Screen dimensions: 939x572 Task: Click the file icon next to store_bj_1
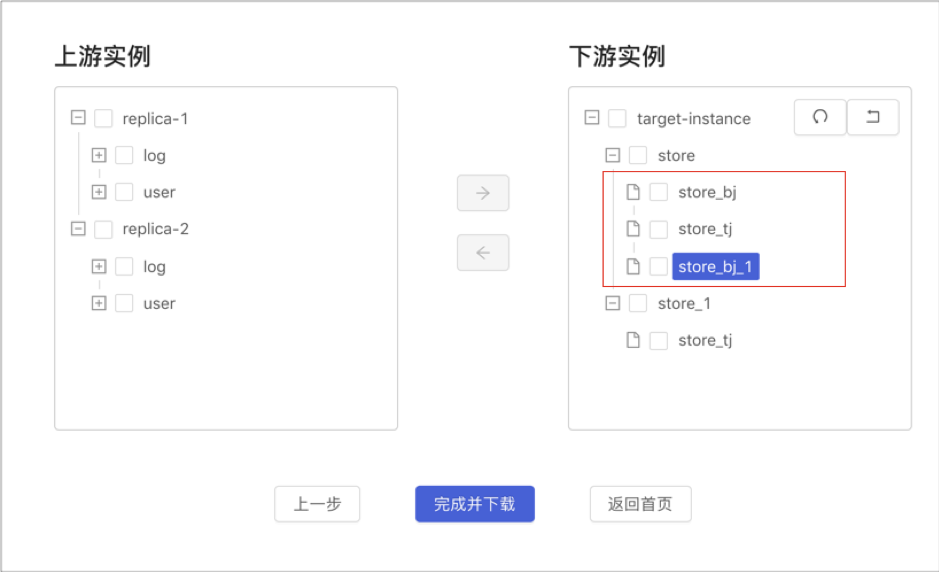[x=633, y=267]
